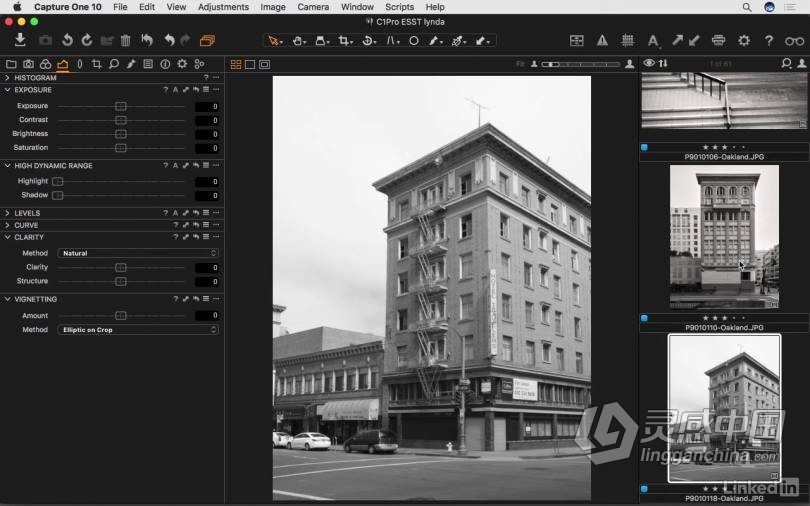Open the Scripts menu
Viewport: 810px width, 506px height.
[399, 7]
